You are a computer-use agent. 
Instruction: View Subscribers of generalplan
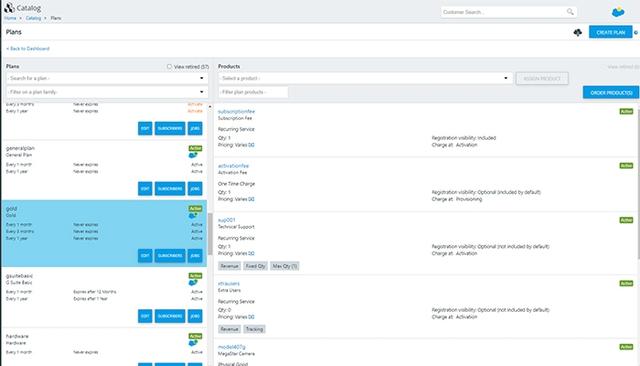[x=170, y=189]
